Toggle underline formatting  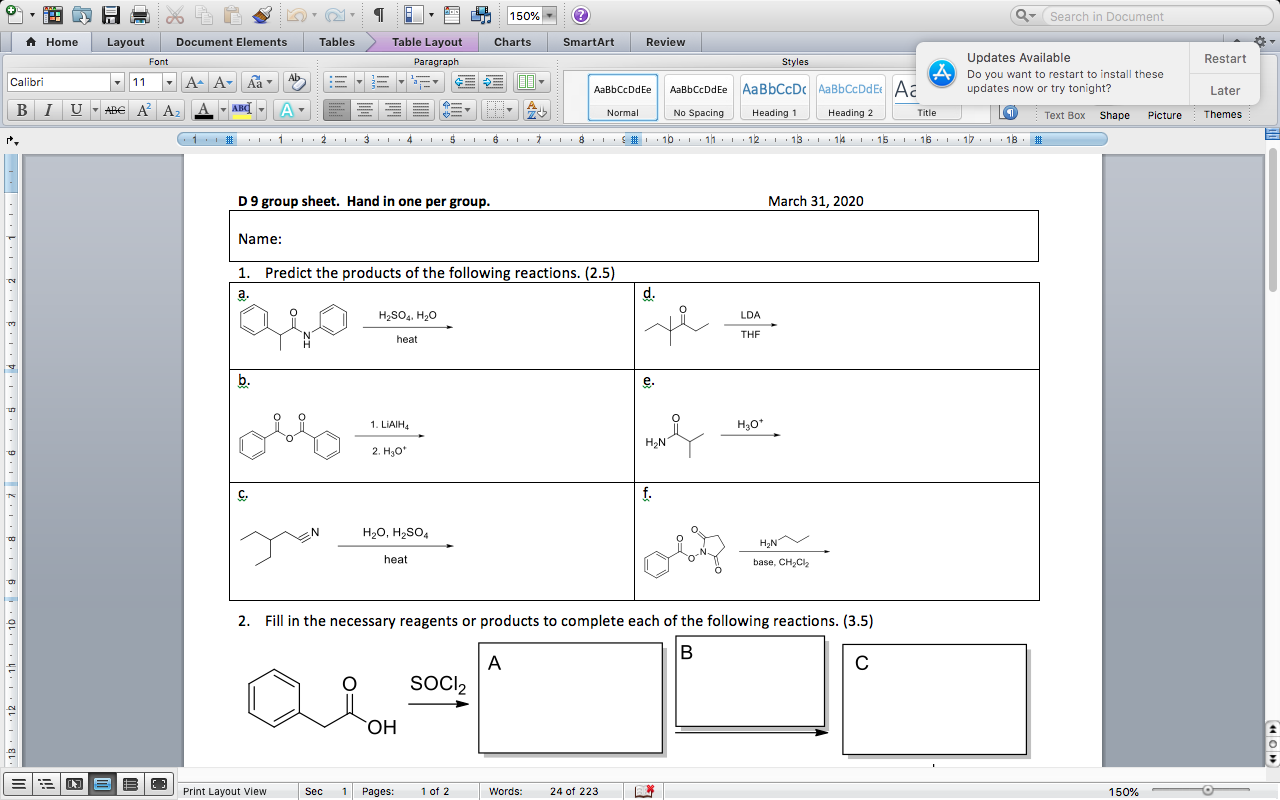(76, 110)
